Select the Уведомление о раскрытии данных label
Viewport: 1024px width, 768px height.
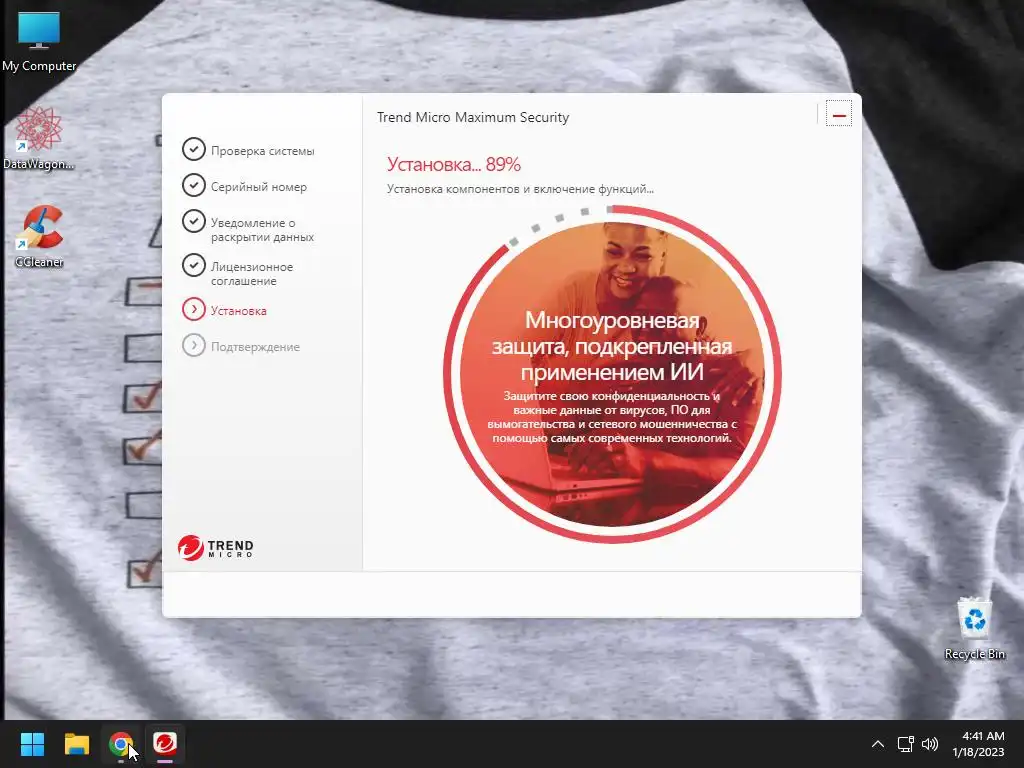[x=263, y=230]
